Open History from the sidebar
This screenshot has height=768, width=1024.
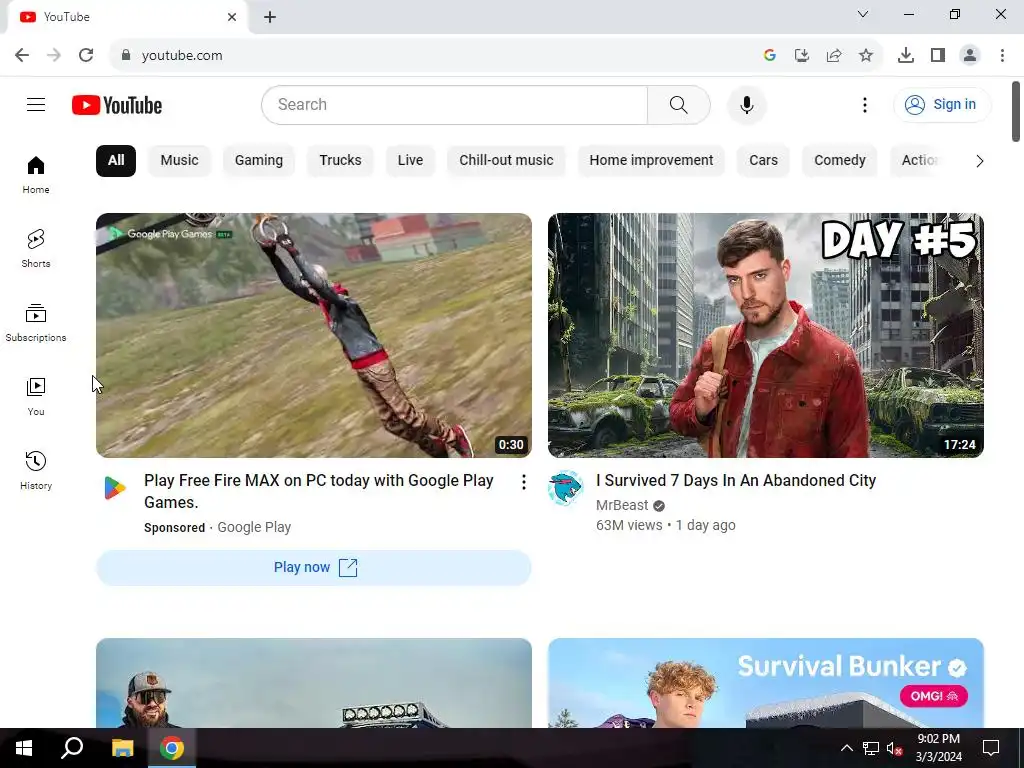coord(36,470)
